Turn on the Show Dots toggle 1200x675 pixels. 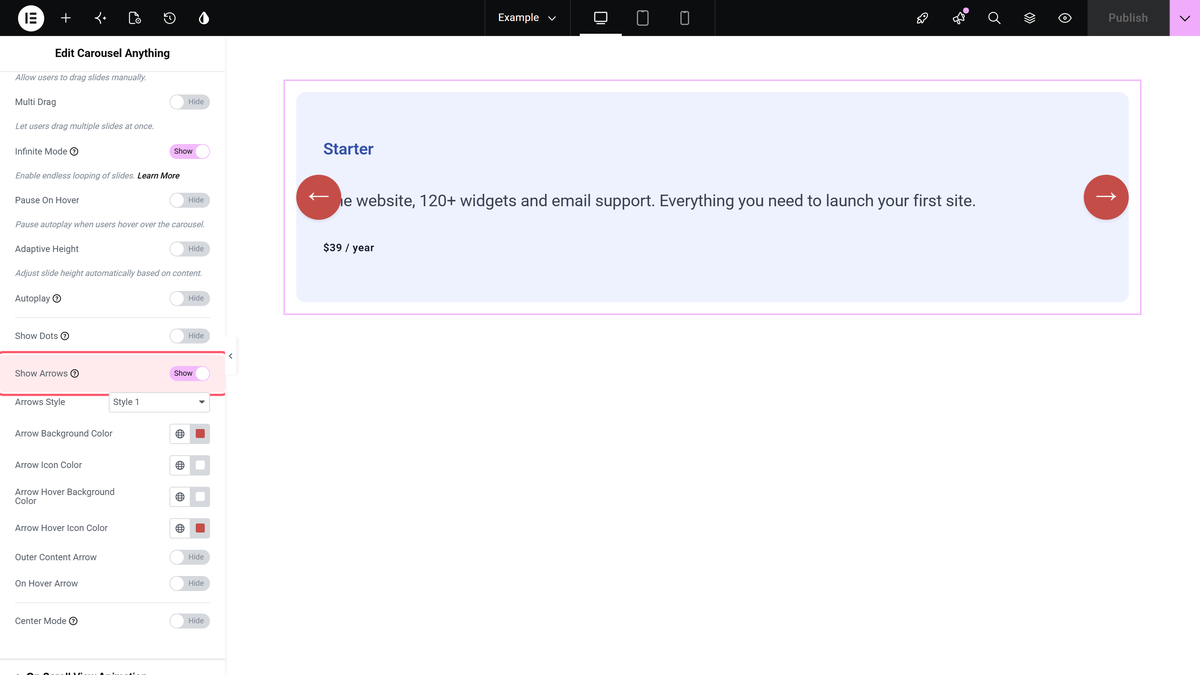(x=189, y=336)
